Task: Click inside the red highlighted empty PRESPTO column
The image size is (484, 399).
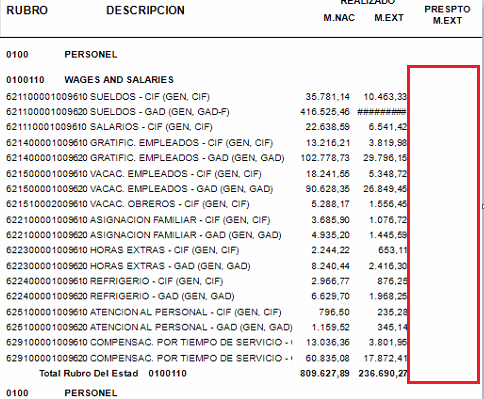Action: coord(444,224)
